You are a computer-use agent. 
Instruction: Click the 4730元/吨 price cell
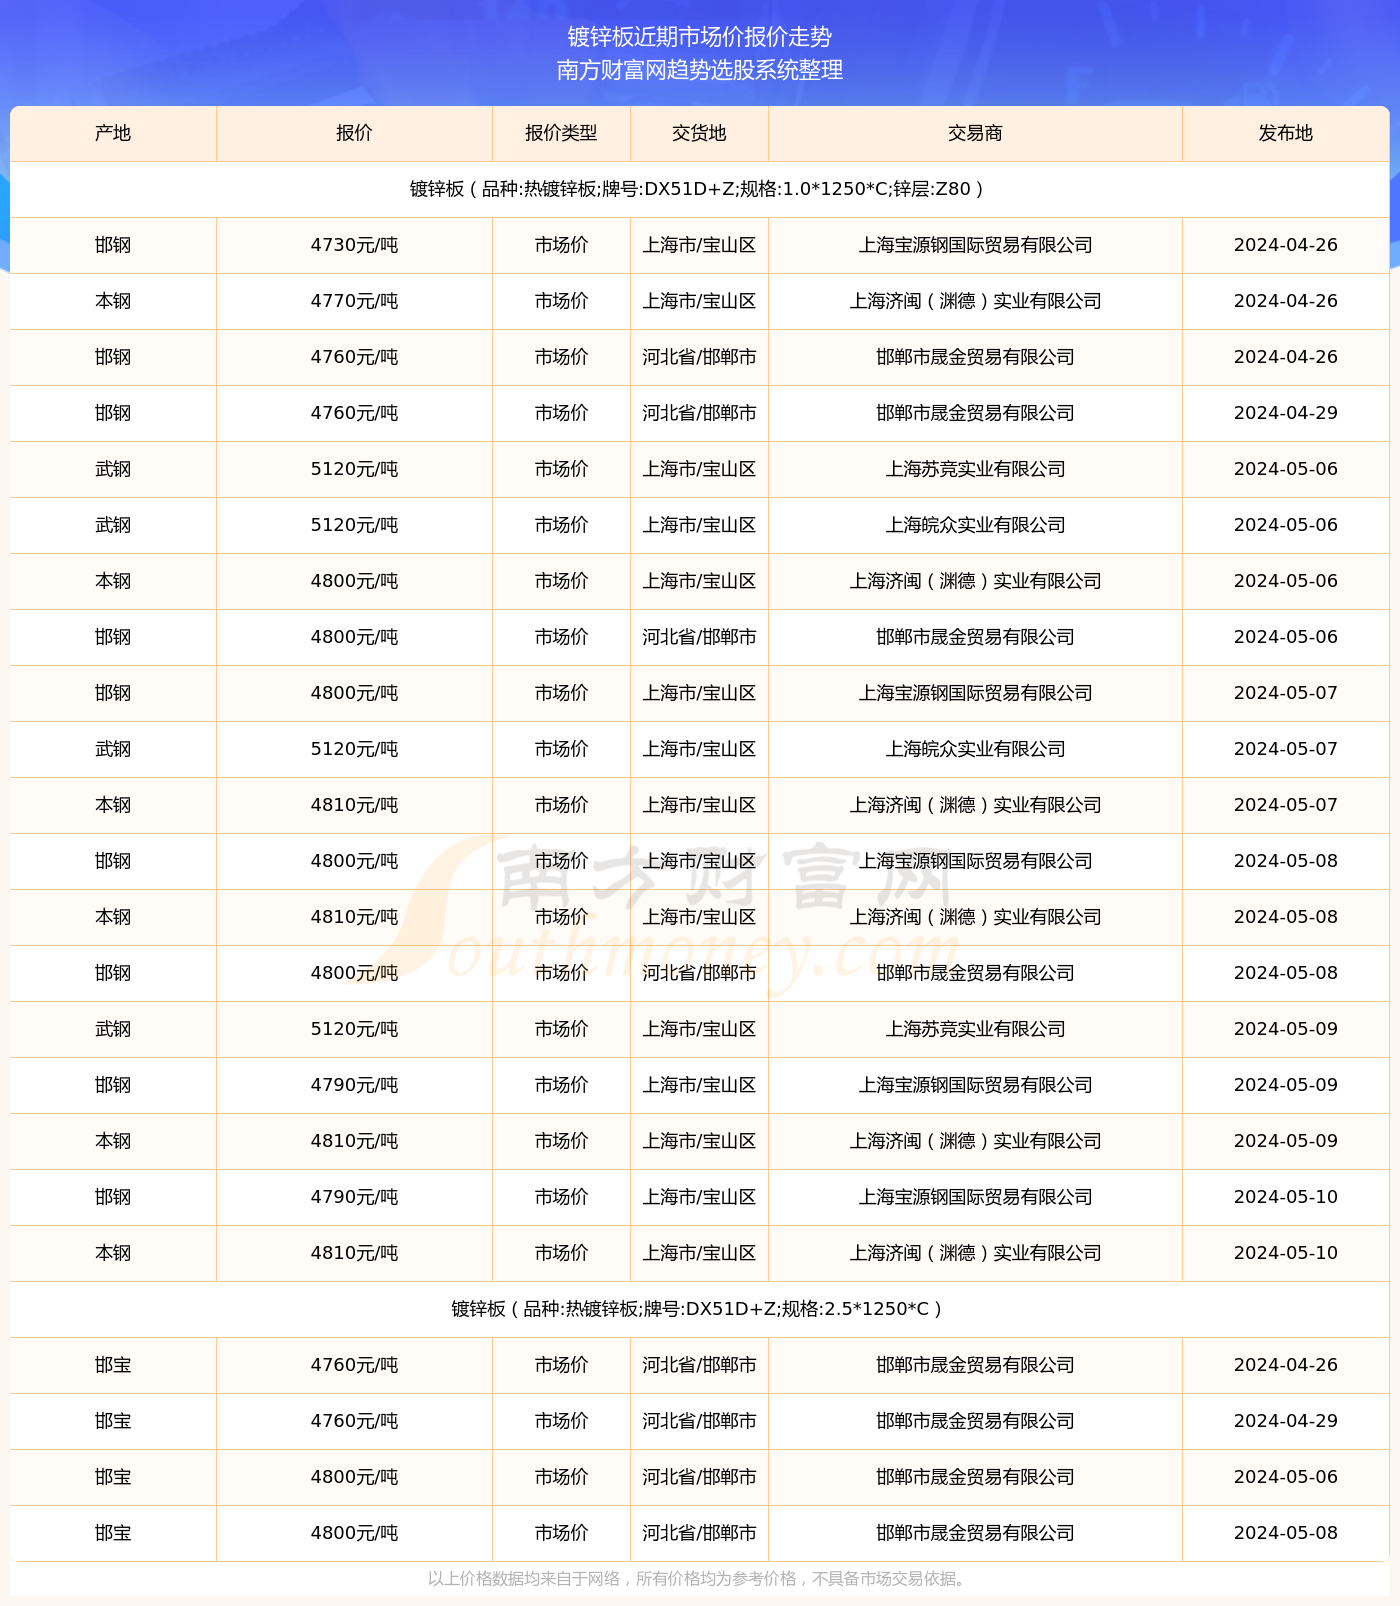pyautogui.click(x=354, y=245)
